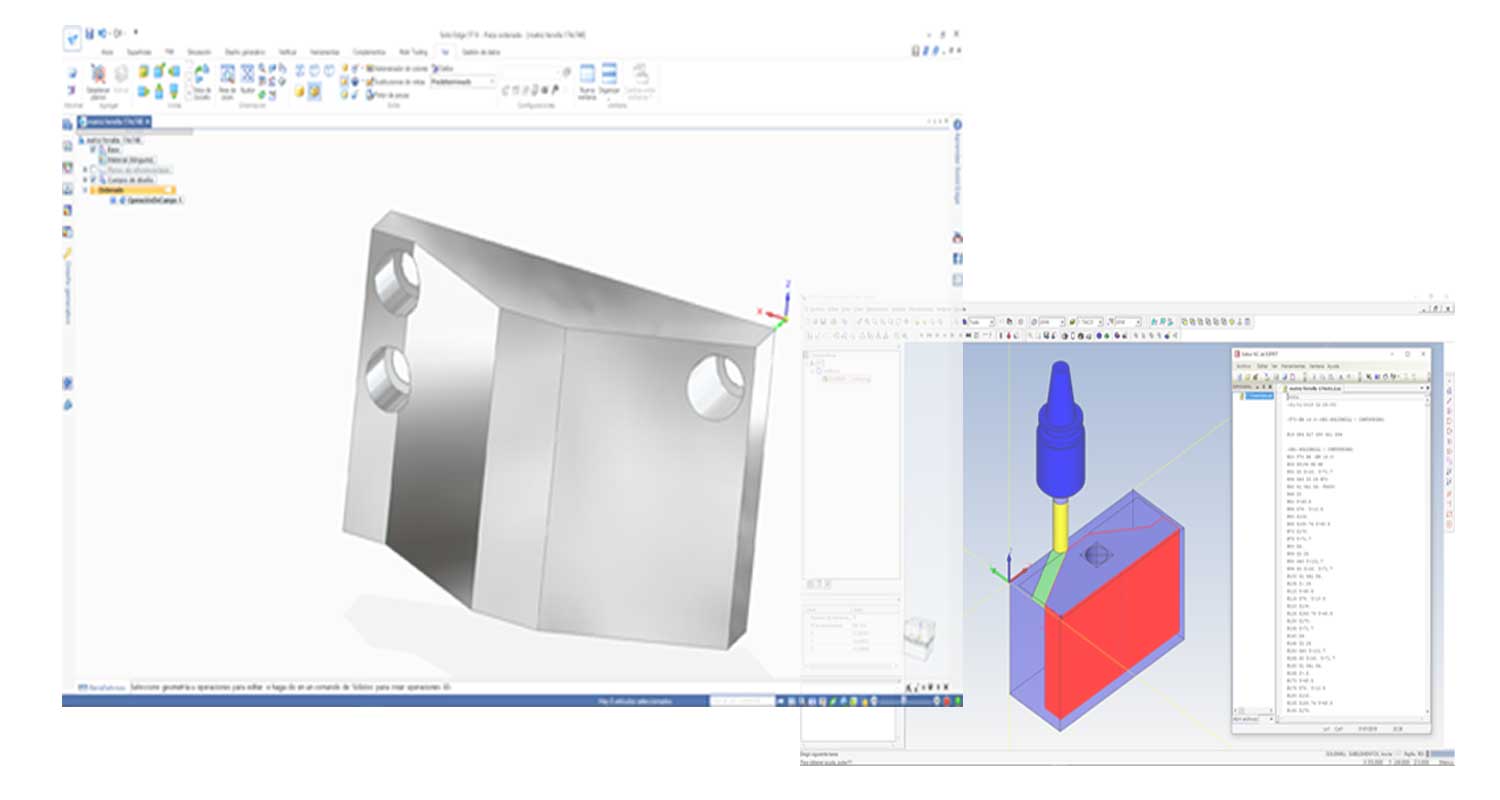
Task: Open the Facebook icon in right sidebar
Action: click(957, 258)
